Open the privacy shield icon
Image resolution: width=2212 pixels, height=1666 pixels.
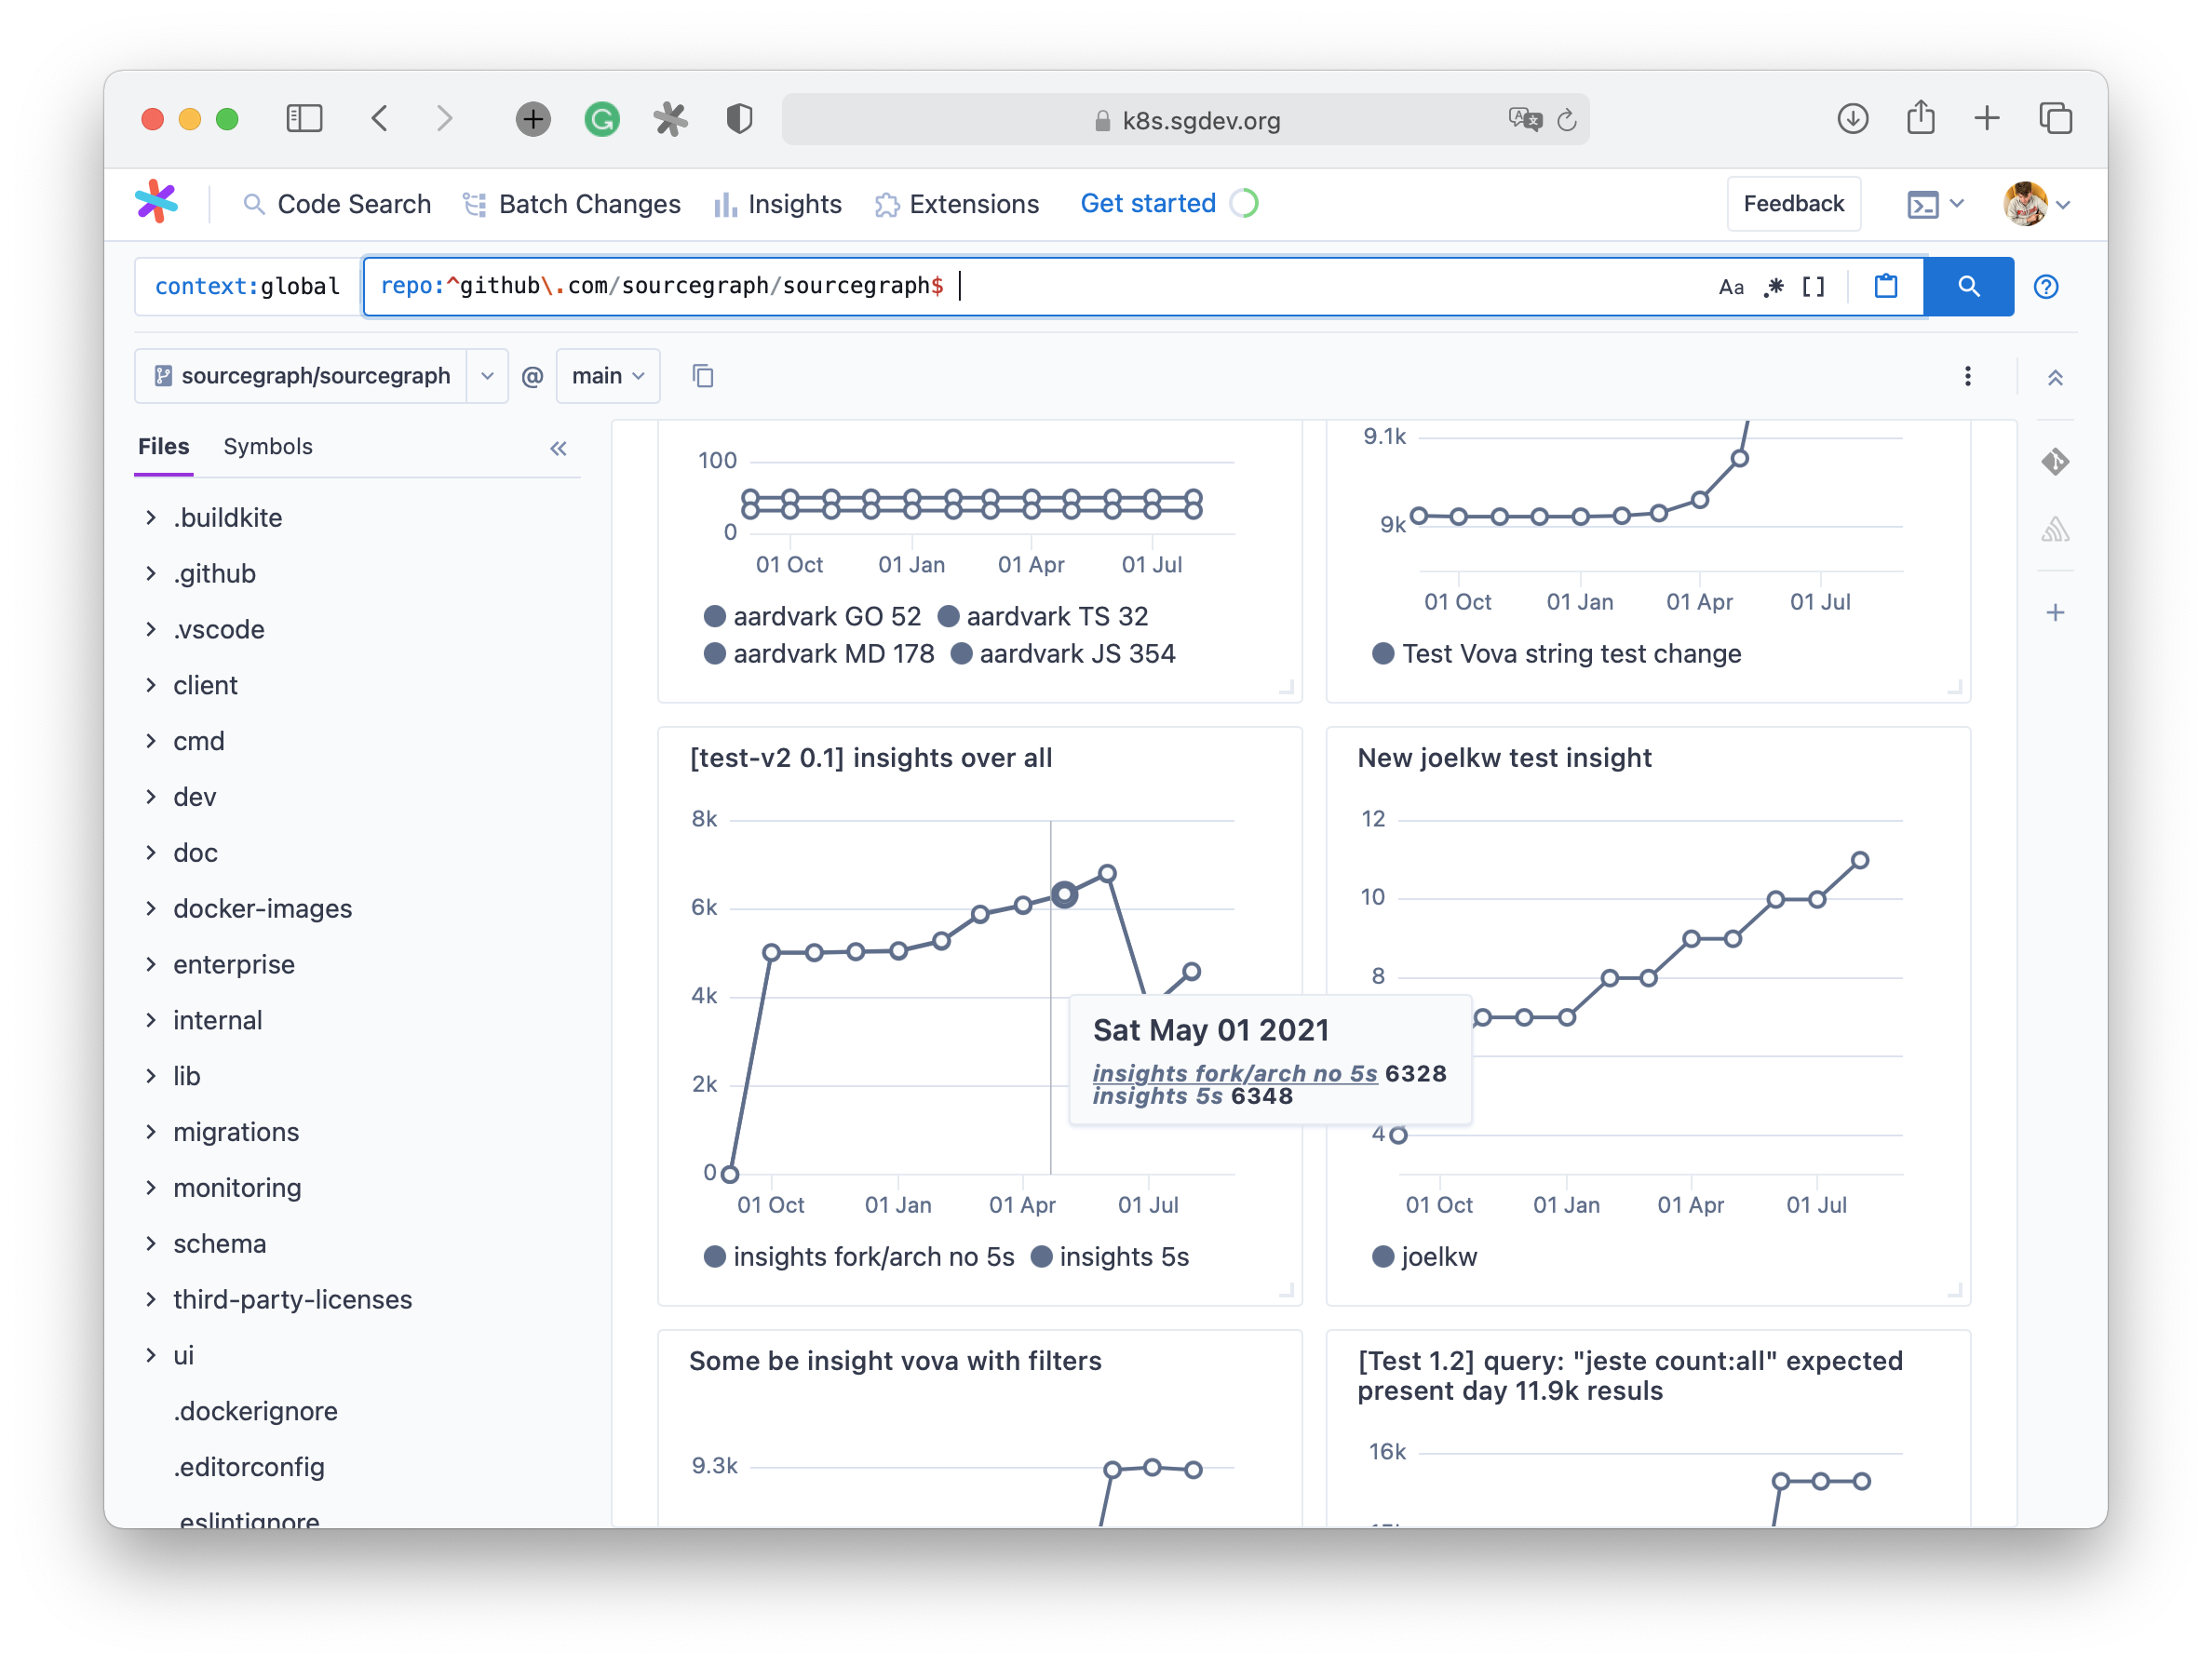pos(739,119)
